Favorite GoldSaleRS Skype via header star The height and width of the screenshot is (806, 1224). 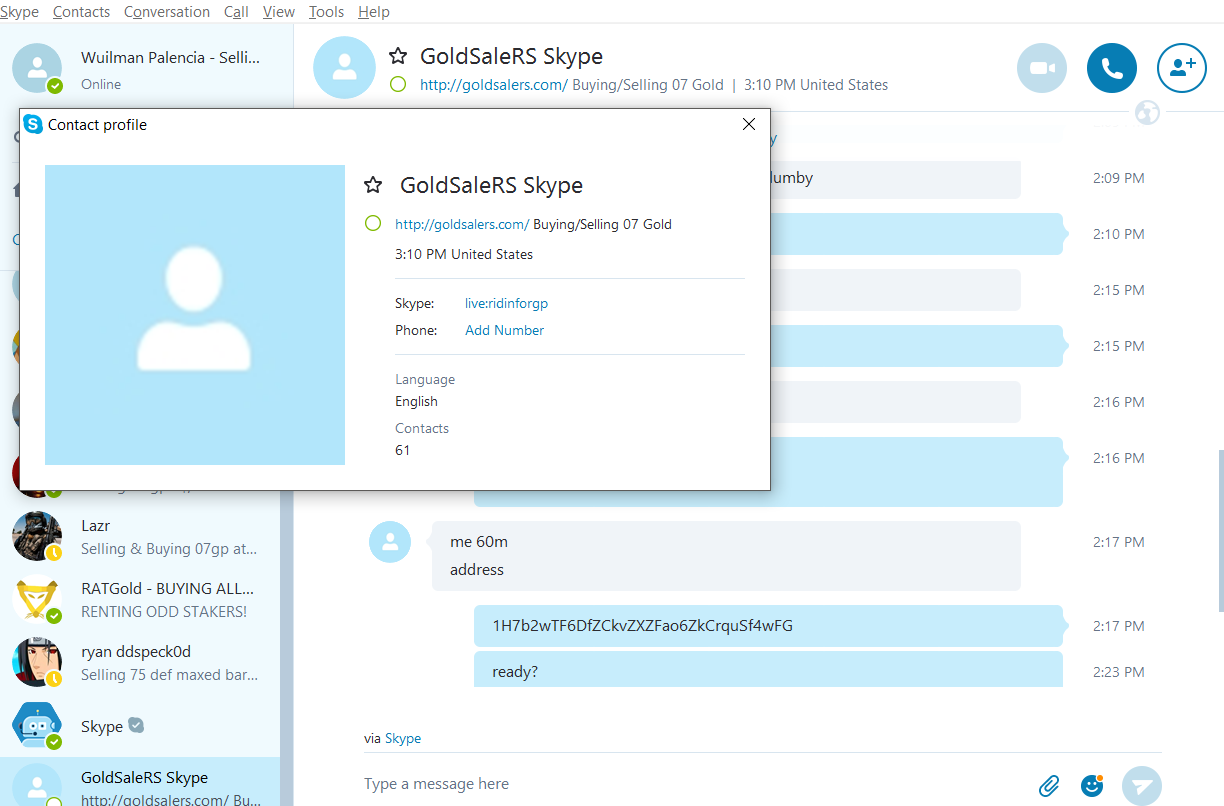[x=398, y=56]
